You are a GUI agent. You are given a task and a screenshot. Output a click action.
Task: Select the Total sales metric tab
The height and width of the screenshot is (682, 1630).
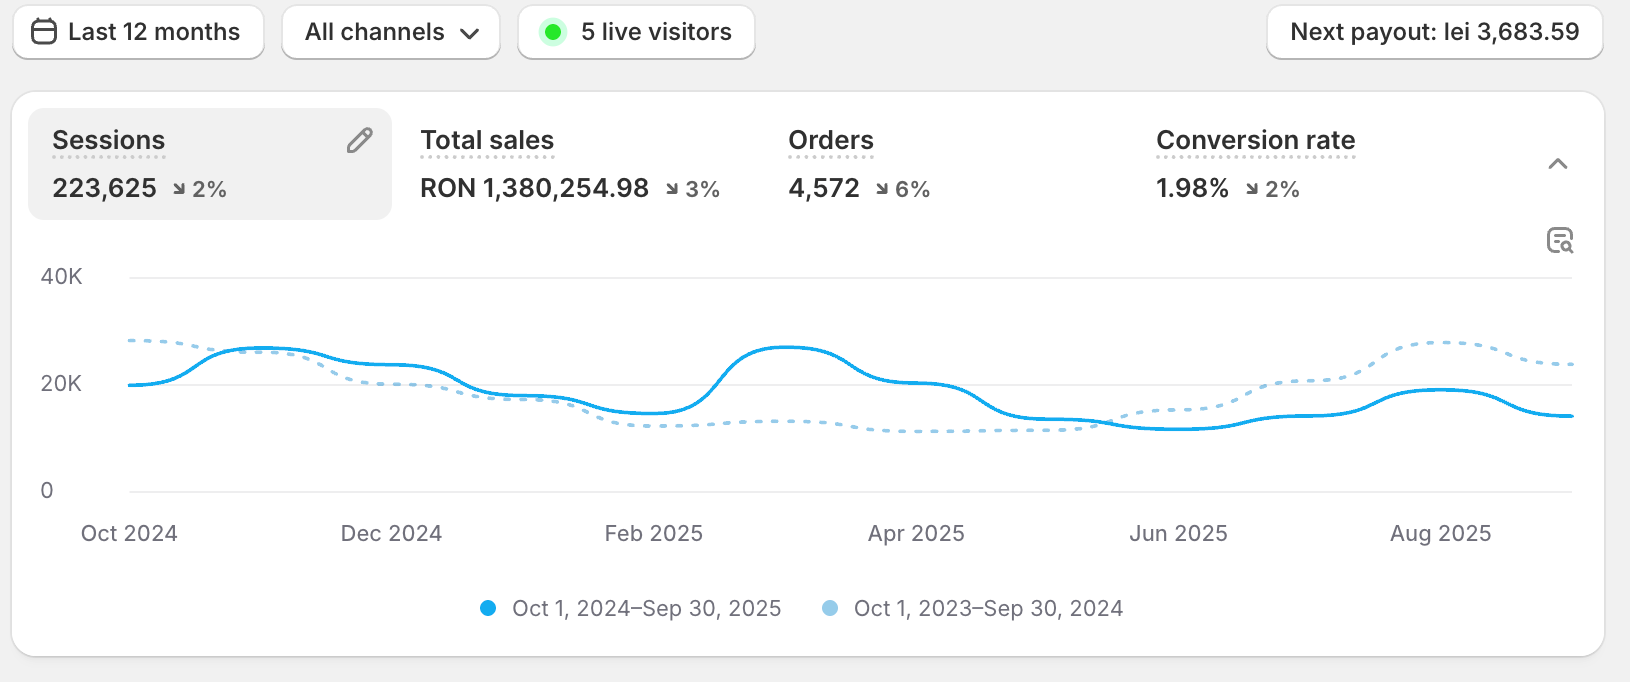click(x=487, y=141)
